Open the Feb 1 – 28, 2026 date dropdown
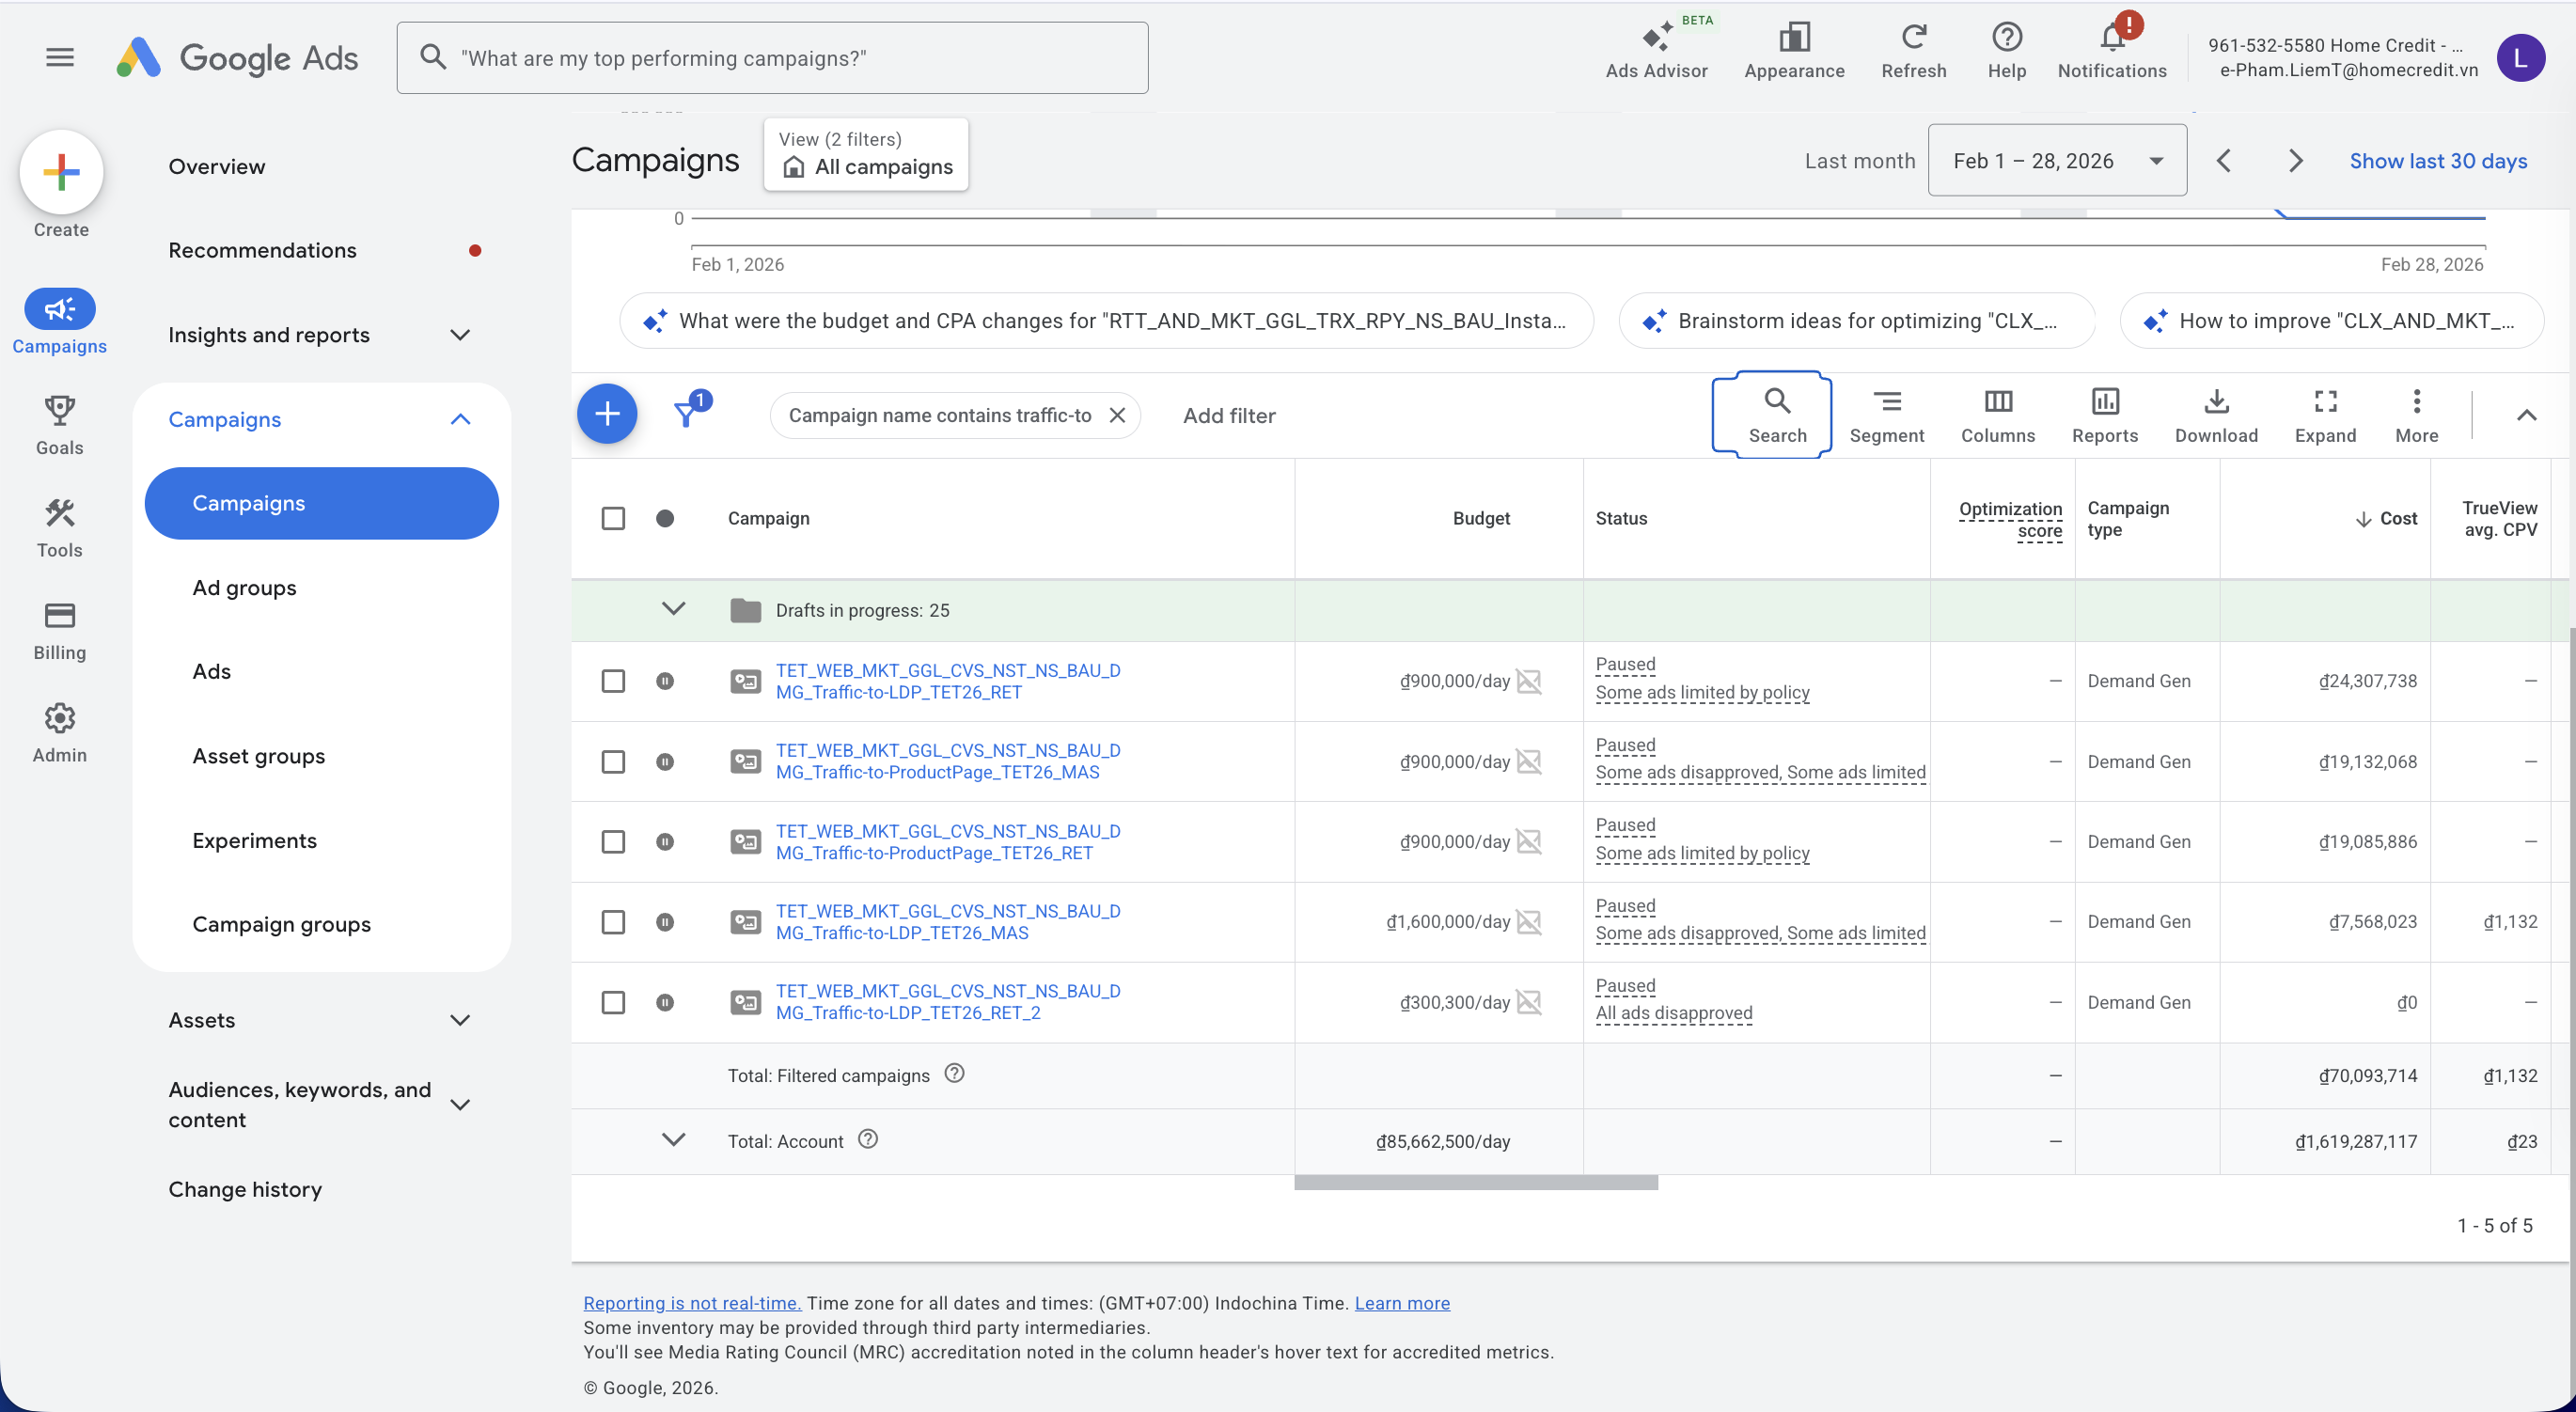The width and height of the screenshot is (2576, 1412). click(x=2057, y=161)
